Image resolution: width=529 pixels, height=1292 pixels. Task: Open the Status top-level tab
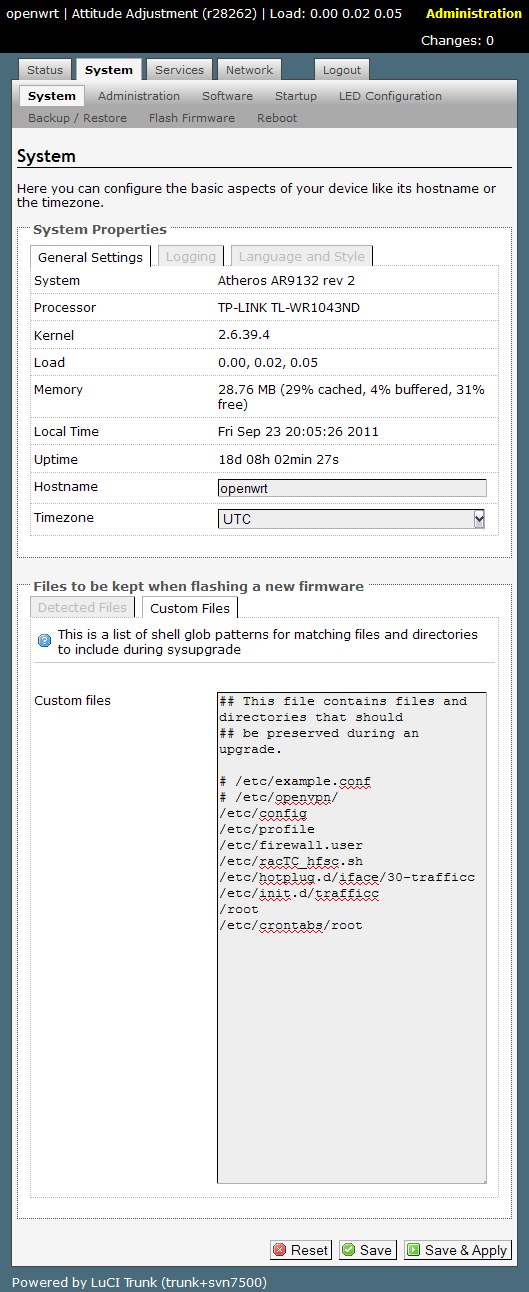tap(45, 70)
